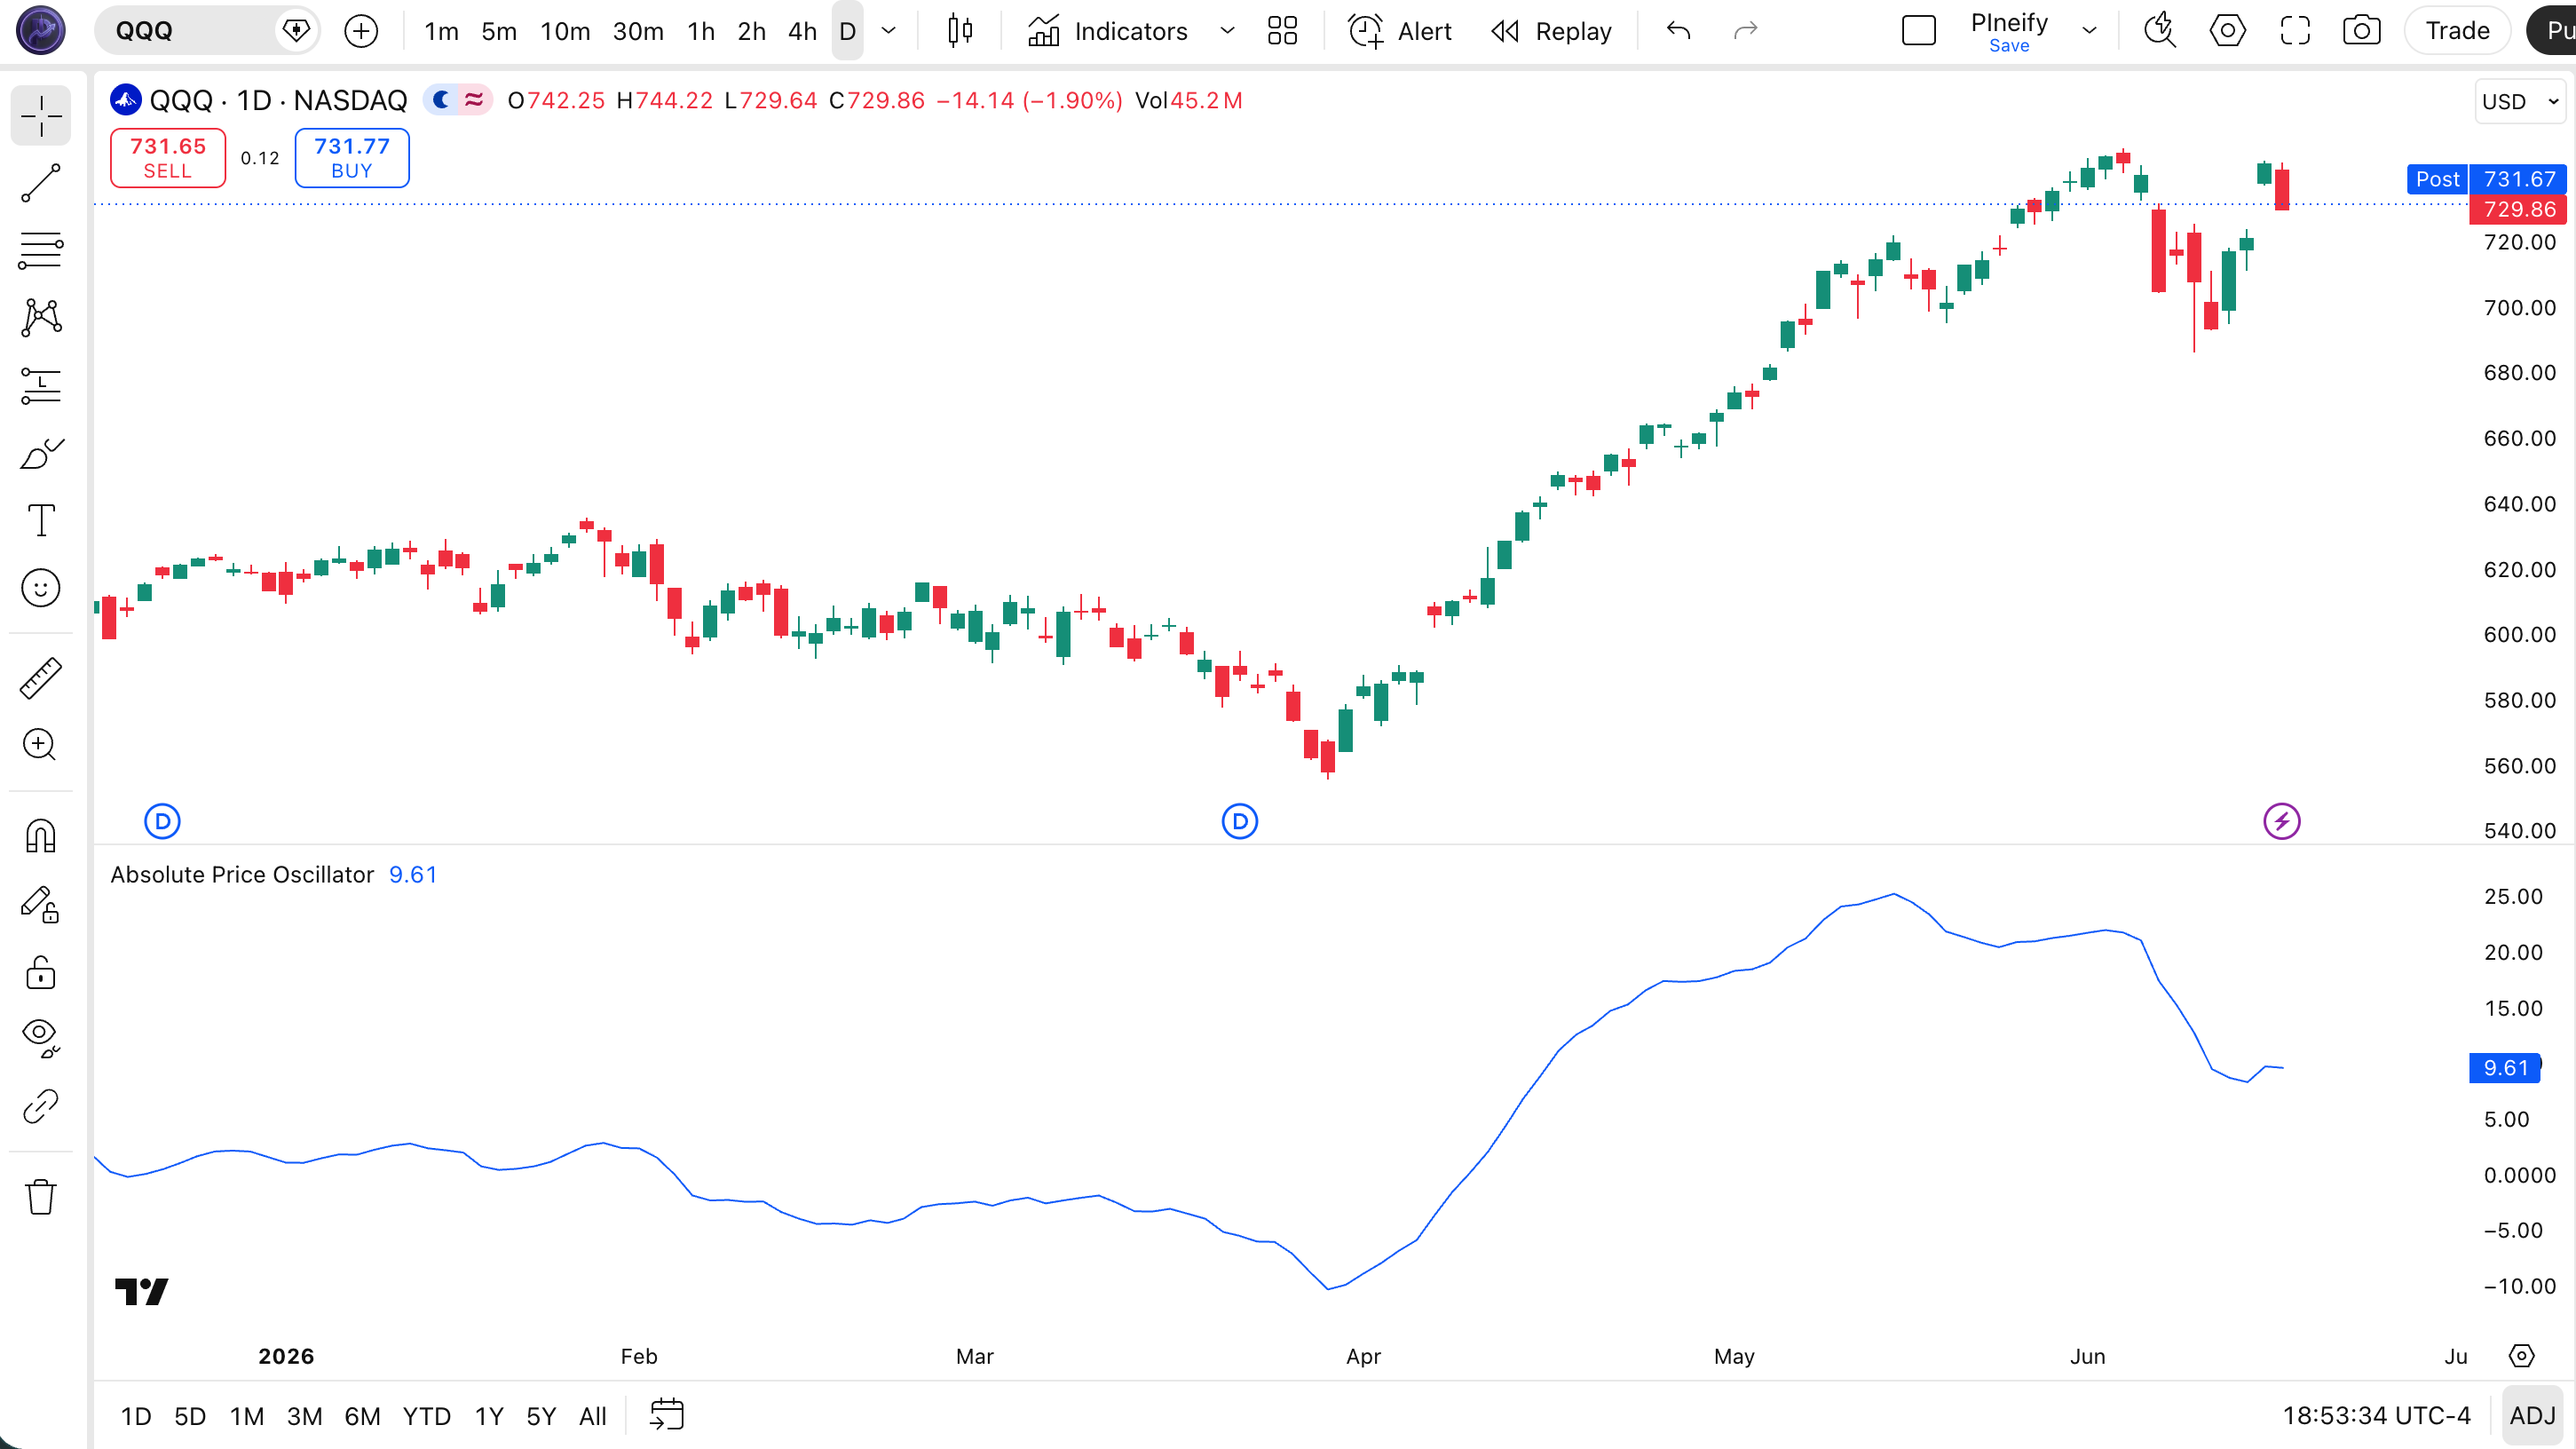
Task: Take a chart snapshot with camera icon
Action: [2362, 31]
